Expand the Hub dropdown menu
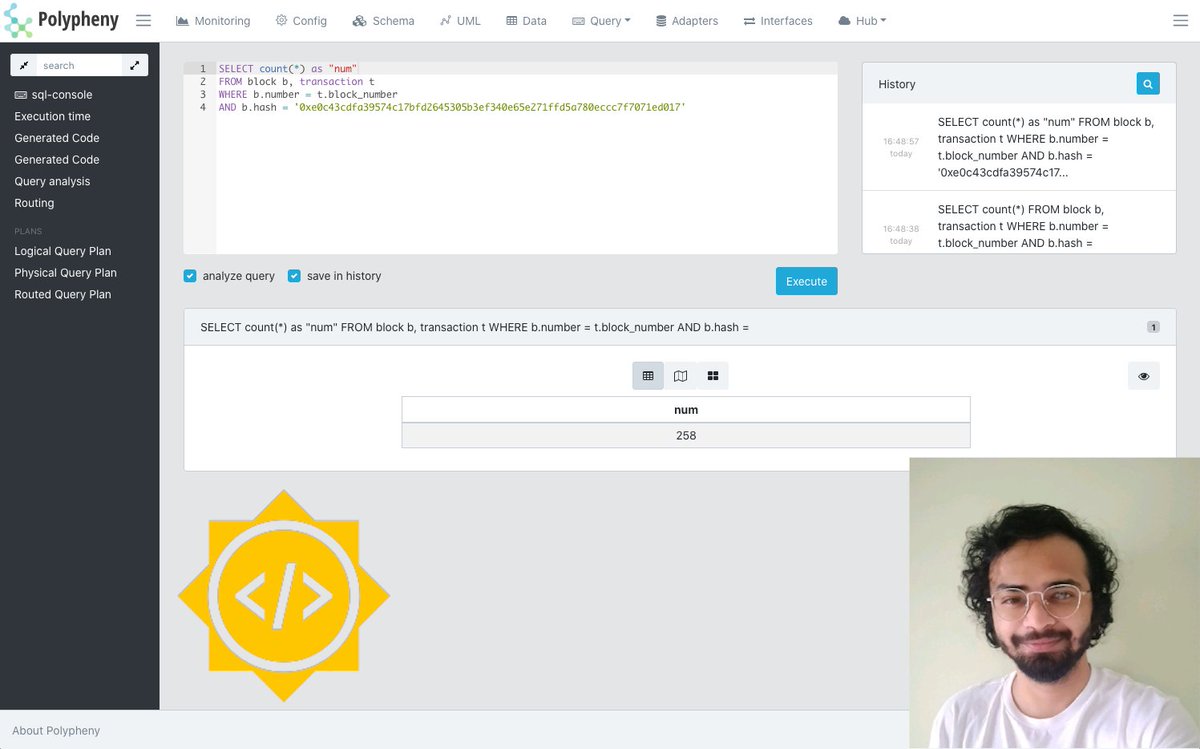This screenshot has width=1200, height=749. tap(862, 21)
